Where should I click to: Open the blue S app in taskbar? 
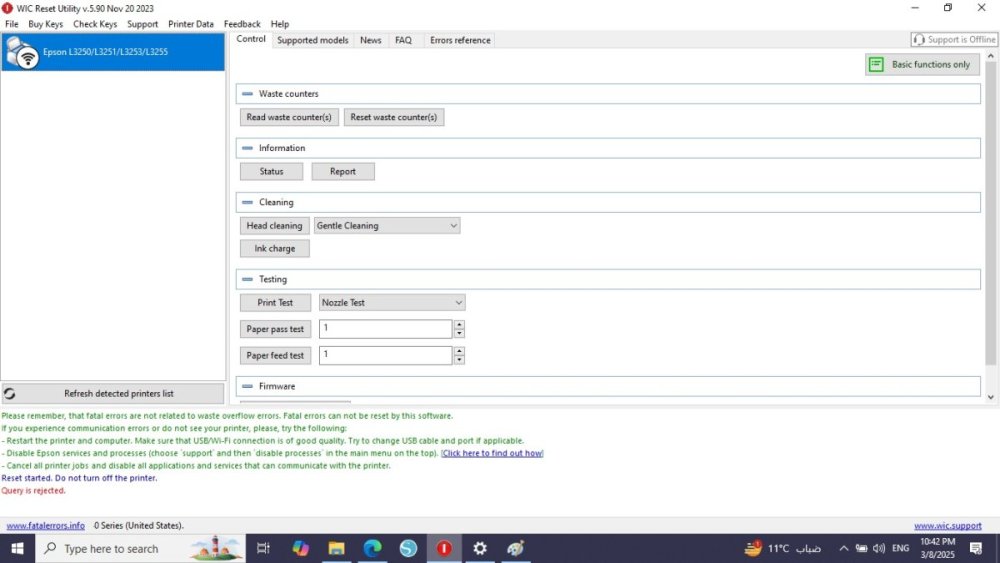click(x=408, y=548)
